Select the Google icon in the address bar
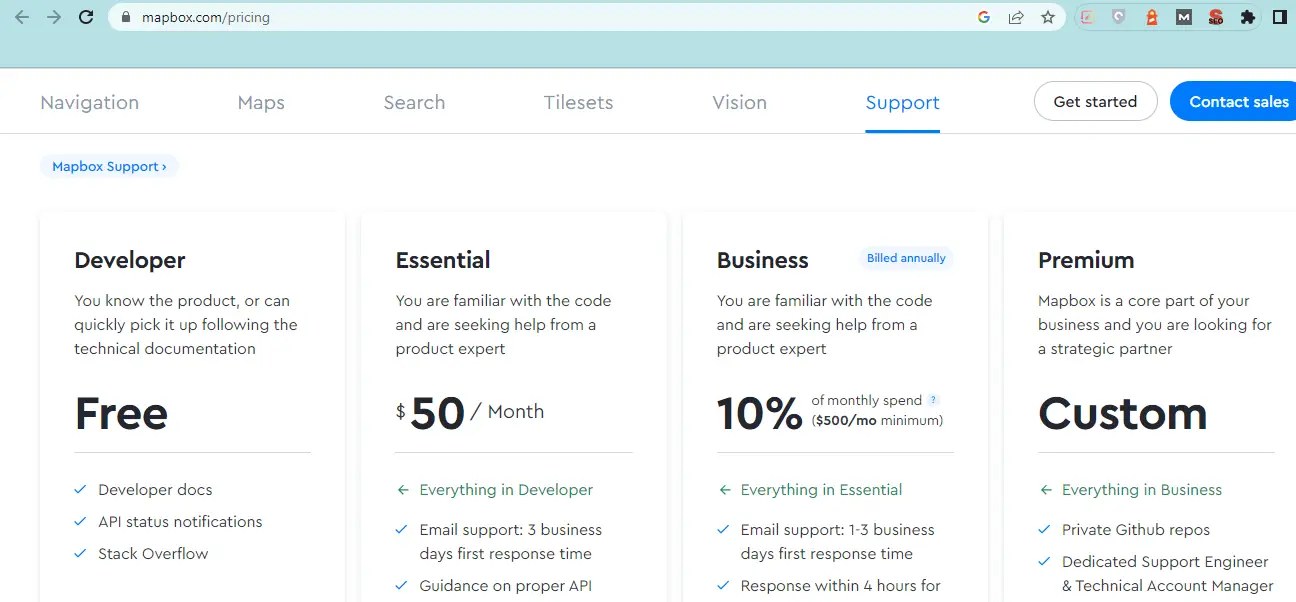The image size is (1296, 602). [984, 17]
